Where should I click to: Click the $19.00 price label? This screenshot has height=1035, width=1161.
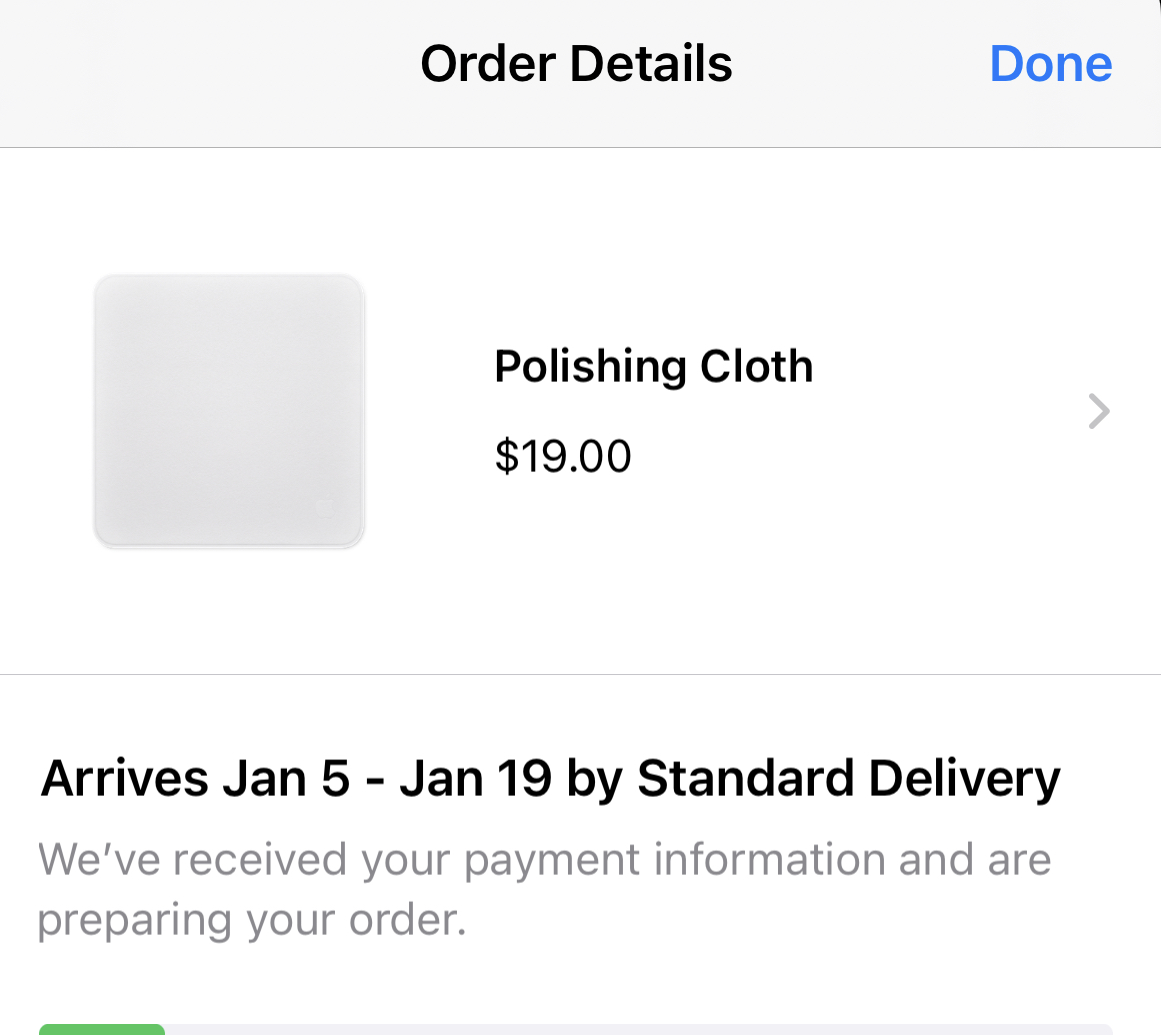tap(563, 457)
